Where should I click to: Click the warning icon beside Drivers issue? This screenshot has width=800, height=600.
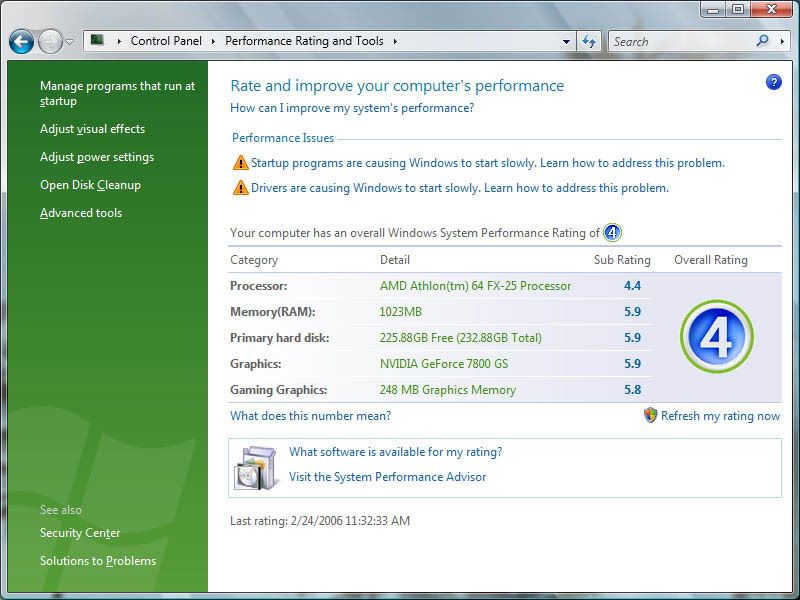240,188
